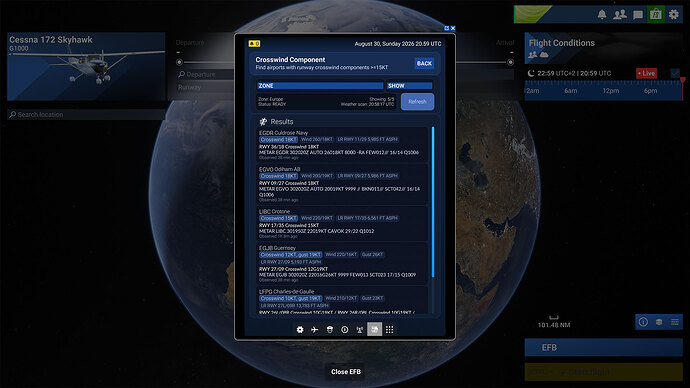This screenshot has width=690, height=388.
Task: Click the results list scrollbar
Action: [433, 202]
